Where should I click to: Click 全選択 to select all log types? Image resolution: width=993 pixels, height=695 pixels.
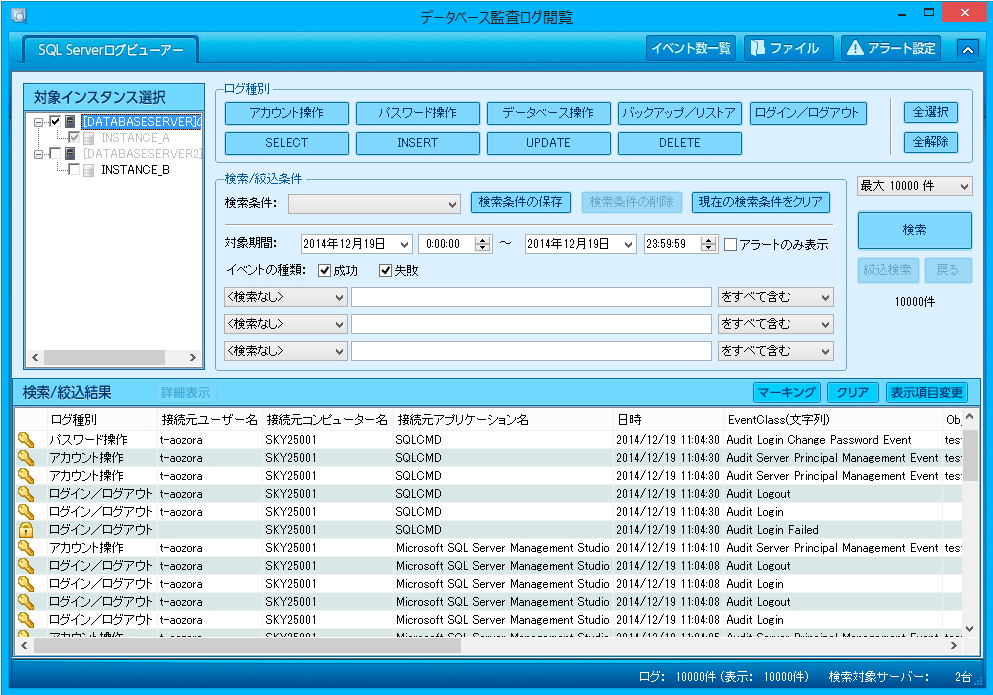[x=930, y=113]
